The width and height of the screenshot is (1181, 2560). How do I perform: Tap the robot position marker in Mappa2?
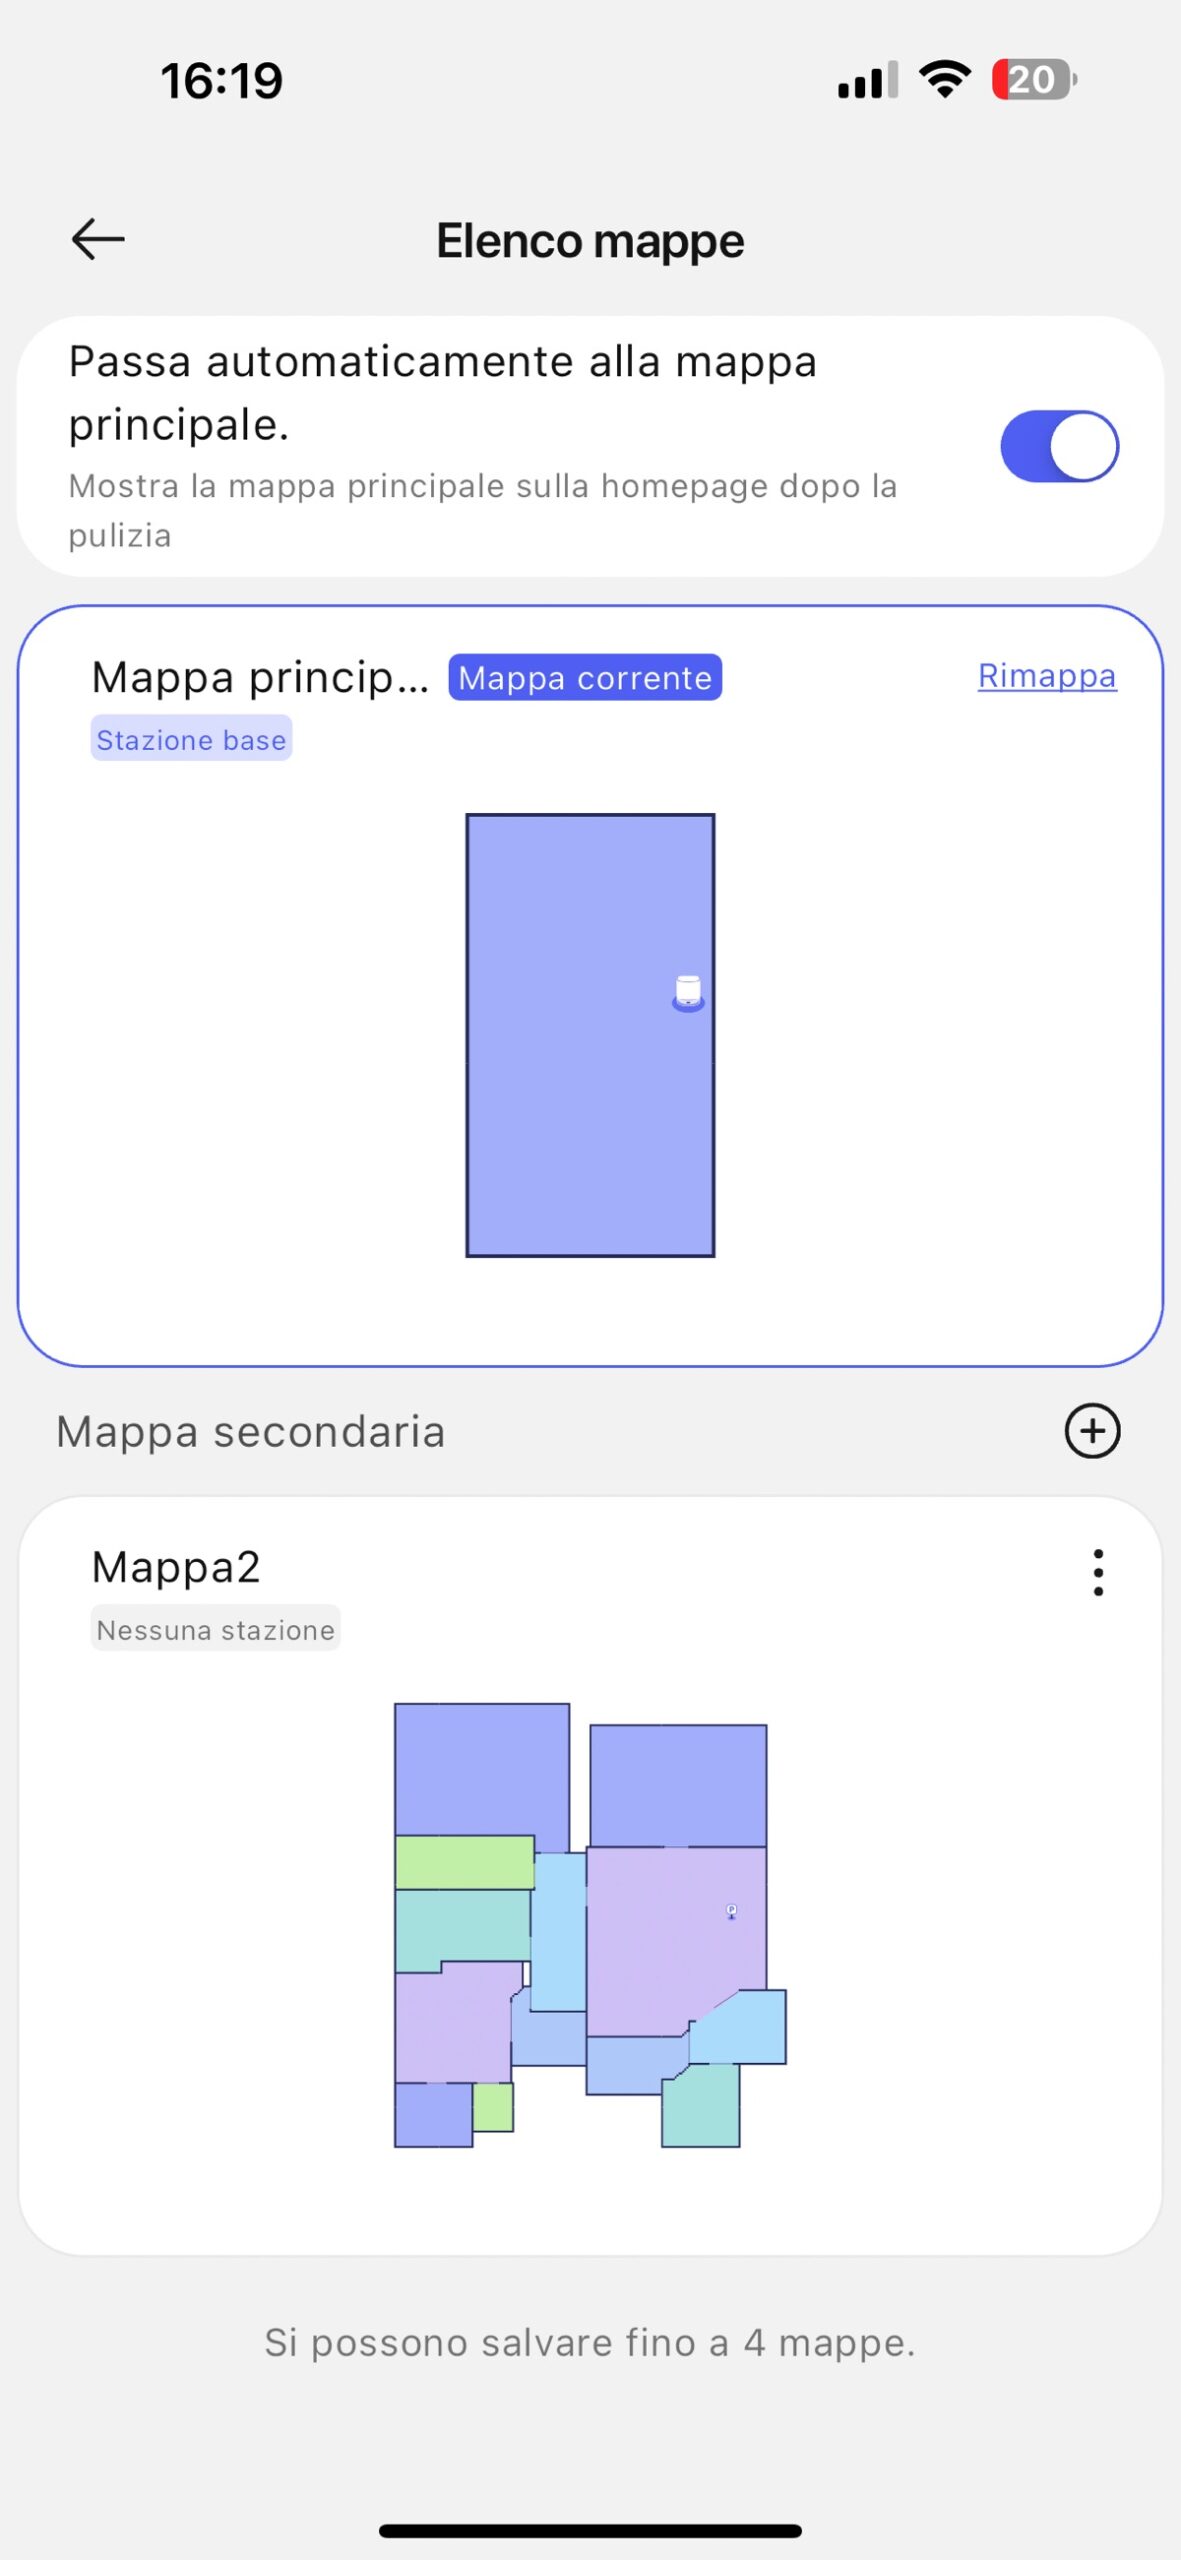coord(731,1912)
